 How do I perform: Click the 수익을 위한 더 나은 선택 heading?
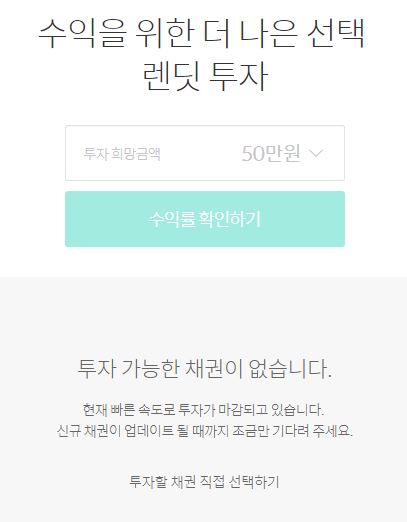202,34
